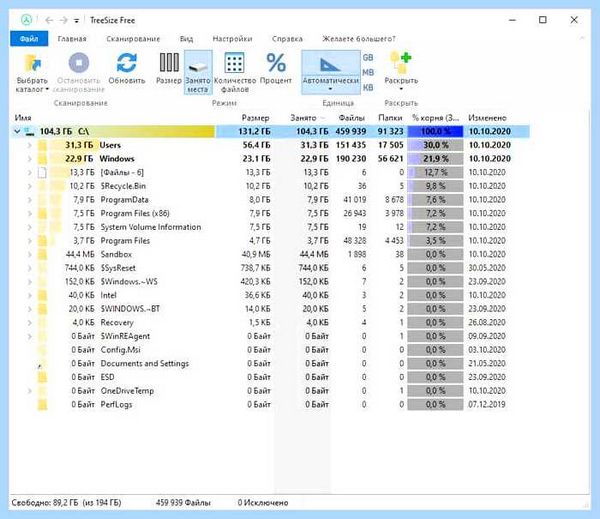The height and width of the screenshot is (519, 600).
Task: Click the Users folder icon
Action: 42,145
